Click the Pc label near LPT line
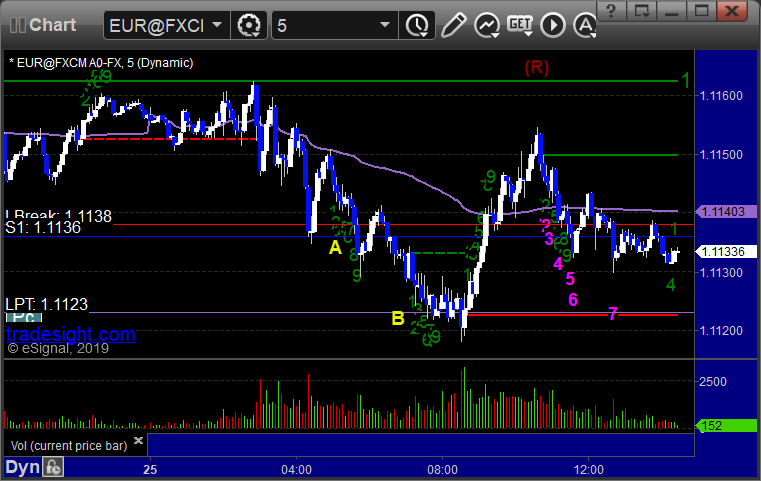Screen dimensions: 761x481 [24, 317]
